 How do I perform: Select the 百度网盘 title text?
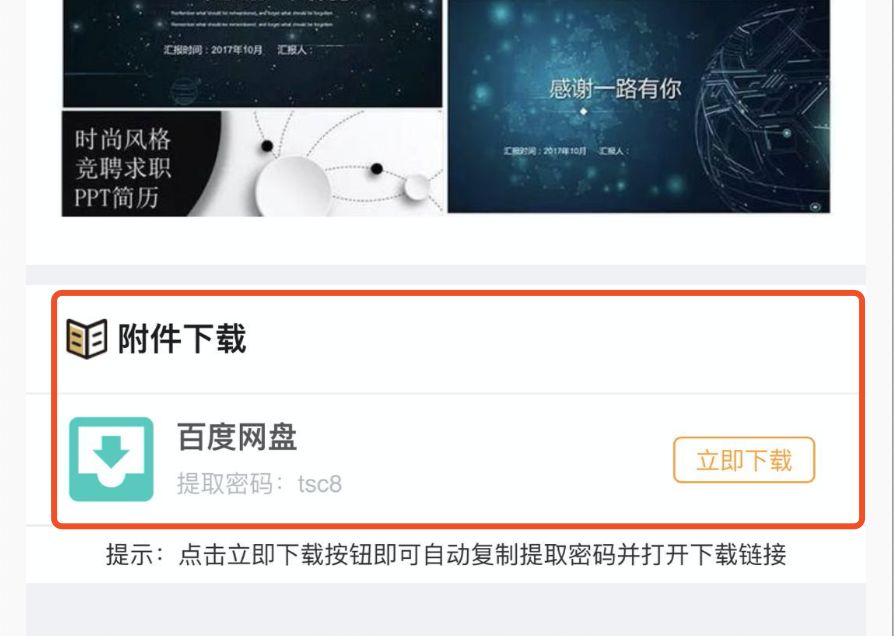click(x=237, y=437)
